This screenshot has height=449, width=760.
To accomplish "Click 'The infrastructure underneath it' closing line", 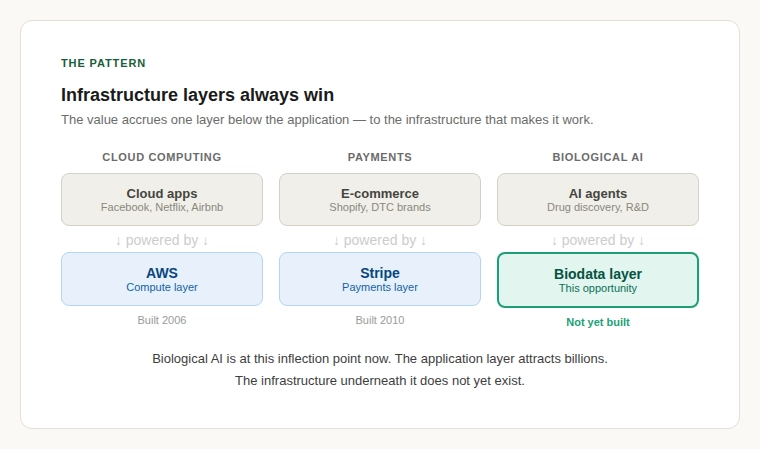I will [380, 381].
